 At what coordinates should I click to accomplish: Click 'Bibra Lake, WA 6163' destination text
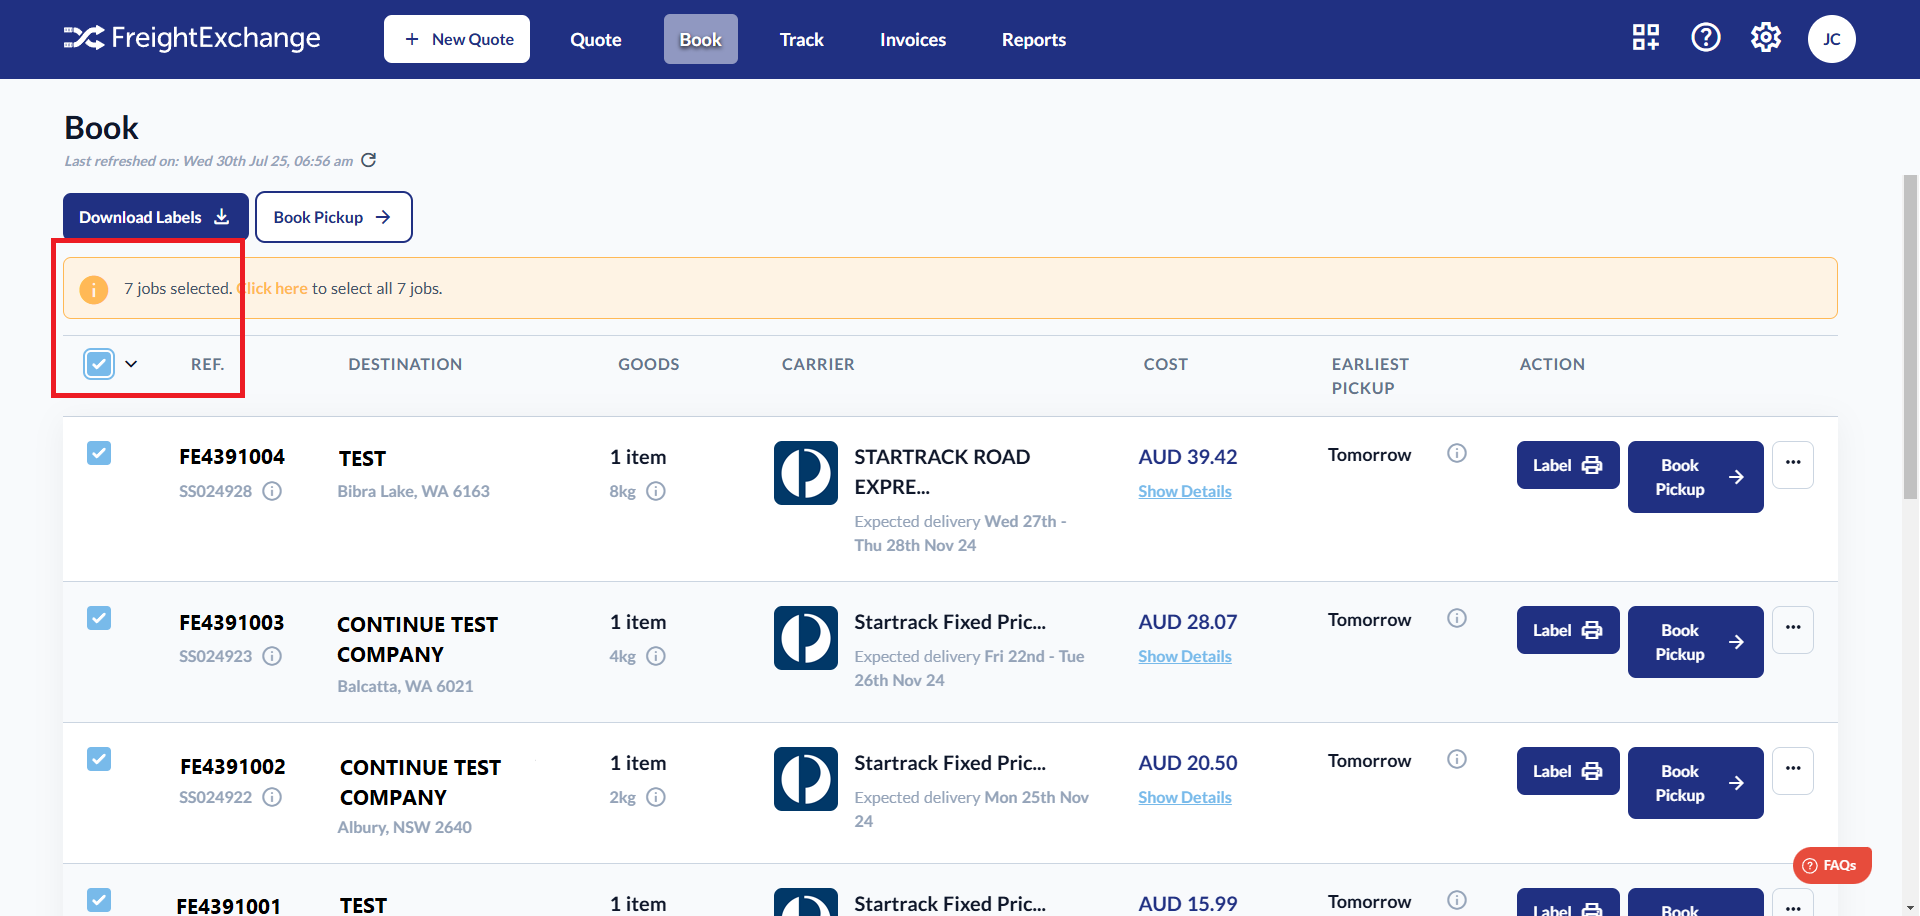(x=414, y=491)
